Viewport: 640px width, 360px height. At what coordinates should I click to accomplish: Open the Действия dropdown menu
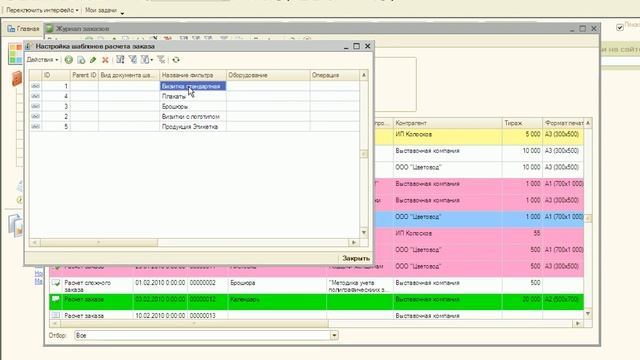42,60
